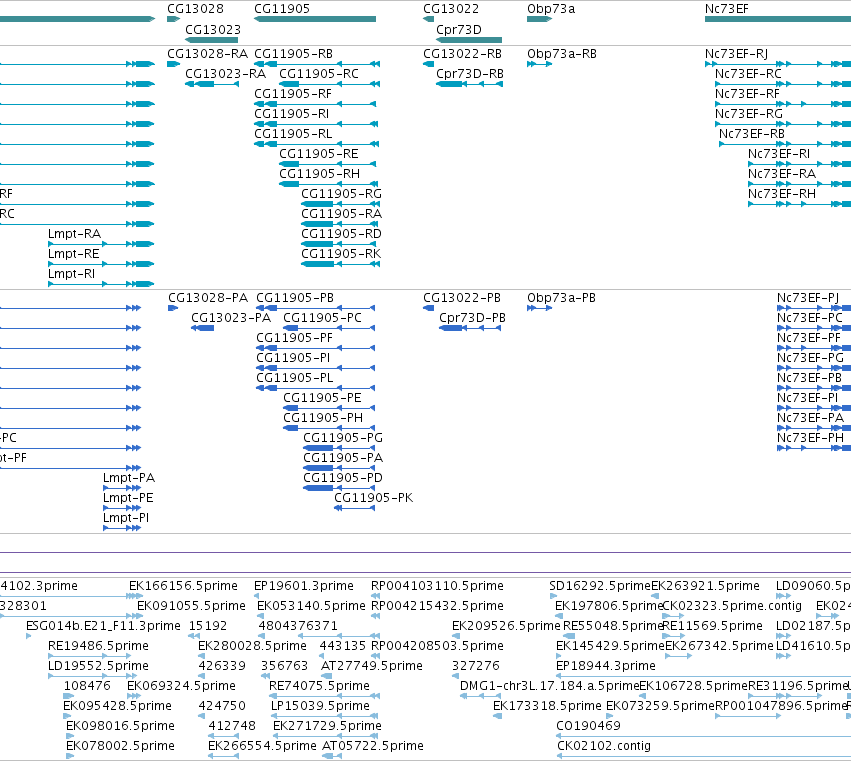Click protein CG13023-PA
Viewport: 851px width, 761px height.
(x=231, y=318)
